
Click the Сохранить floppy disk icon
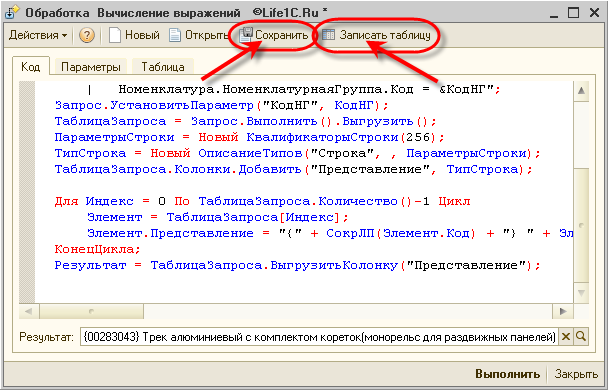point(246,35)
